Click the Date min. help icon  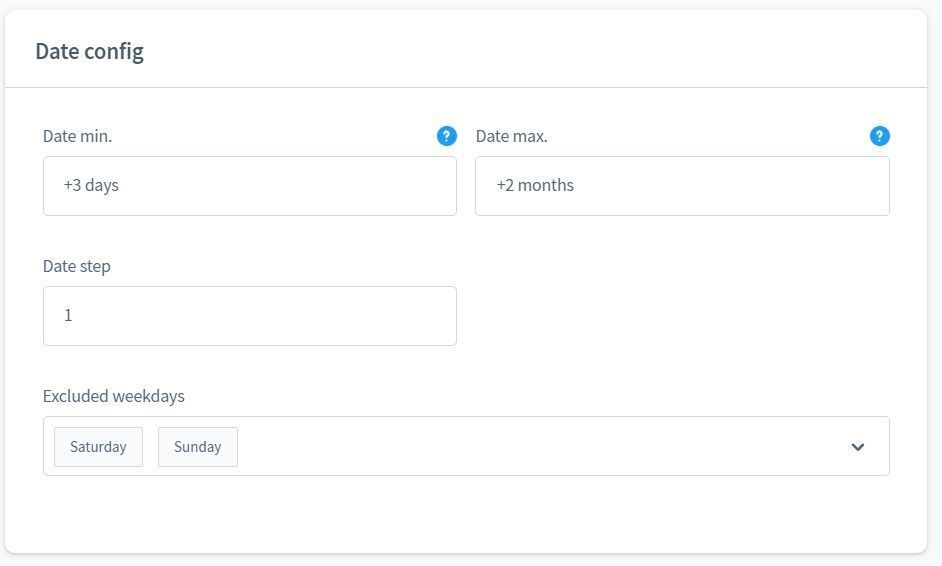pyautogui.click(x=447, y=136)
